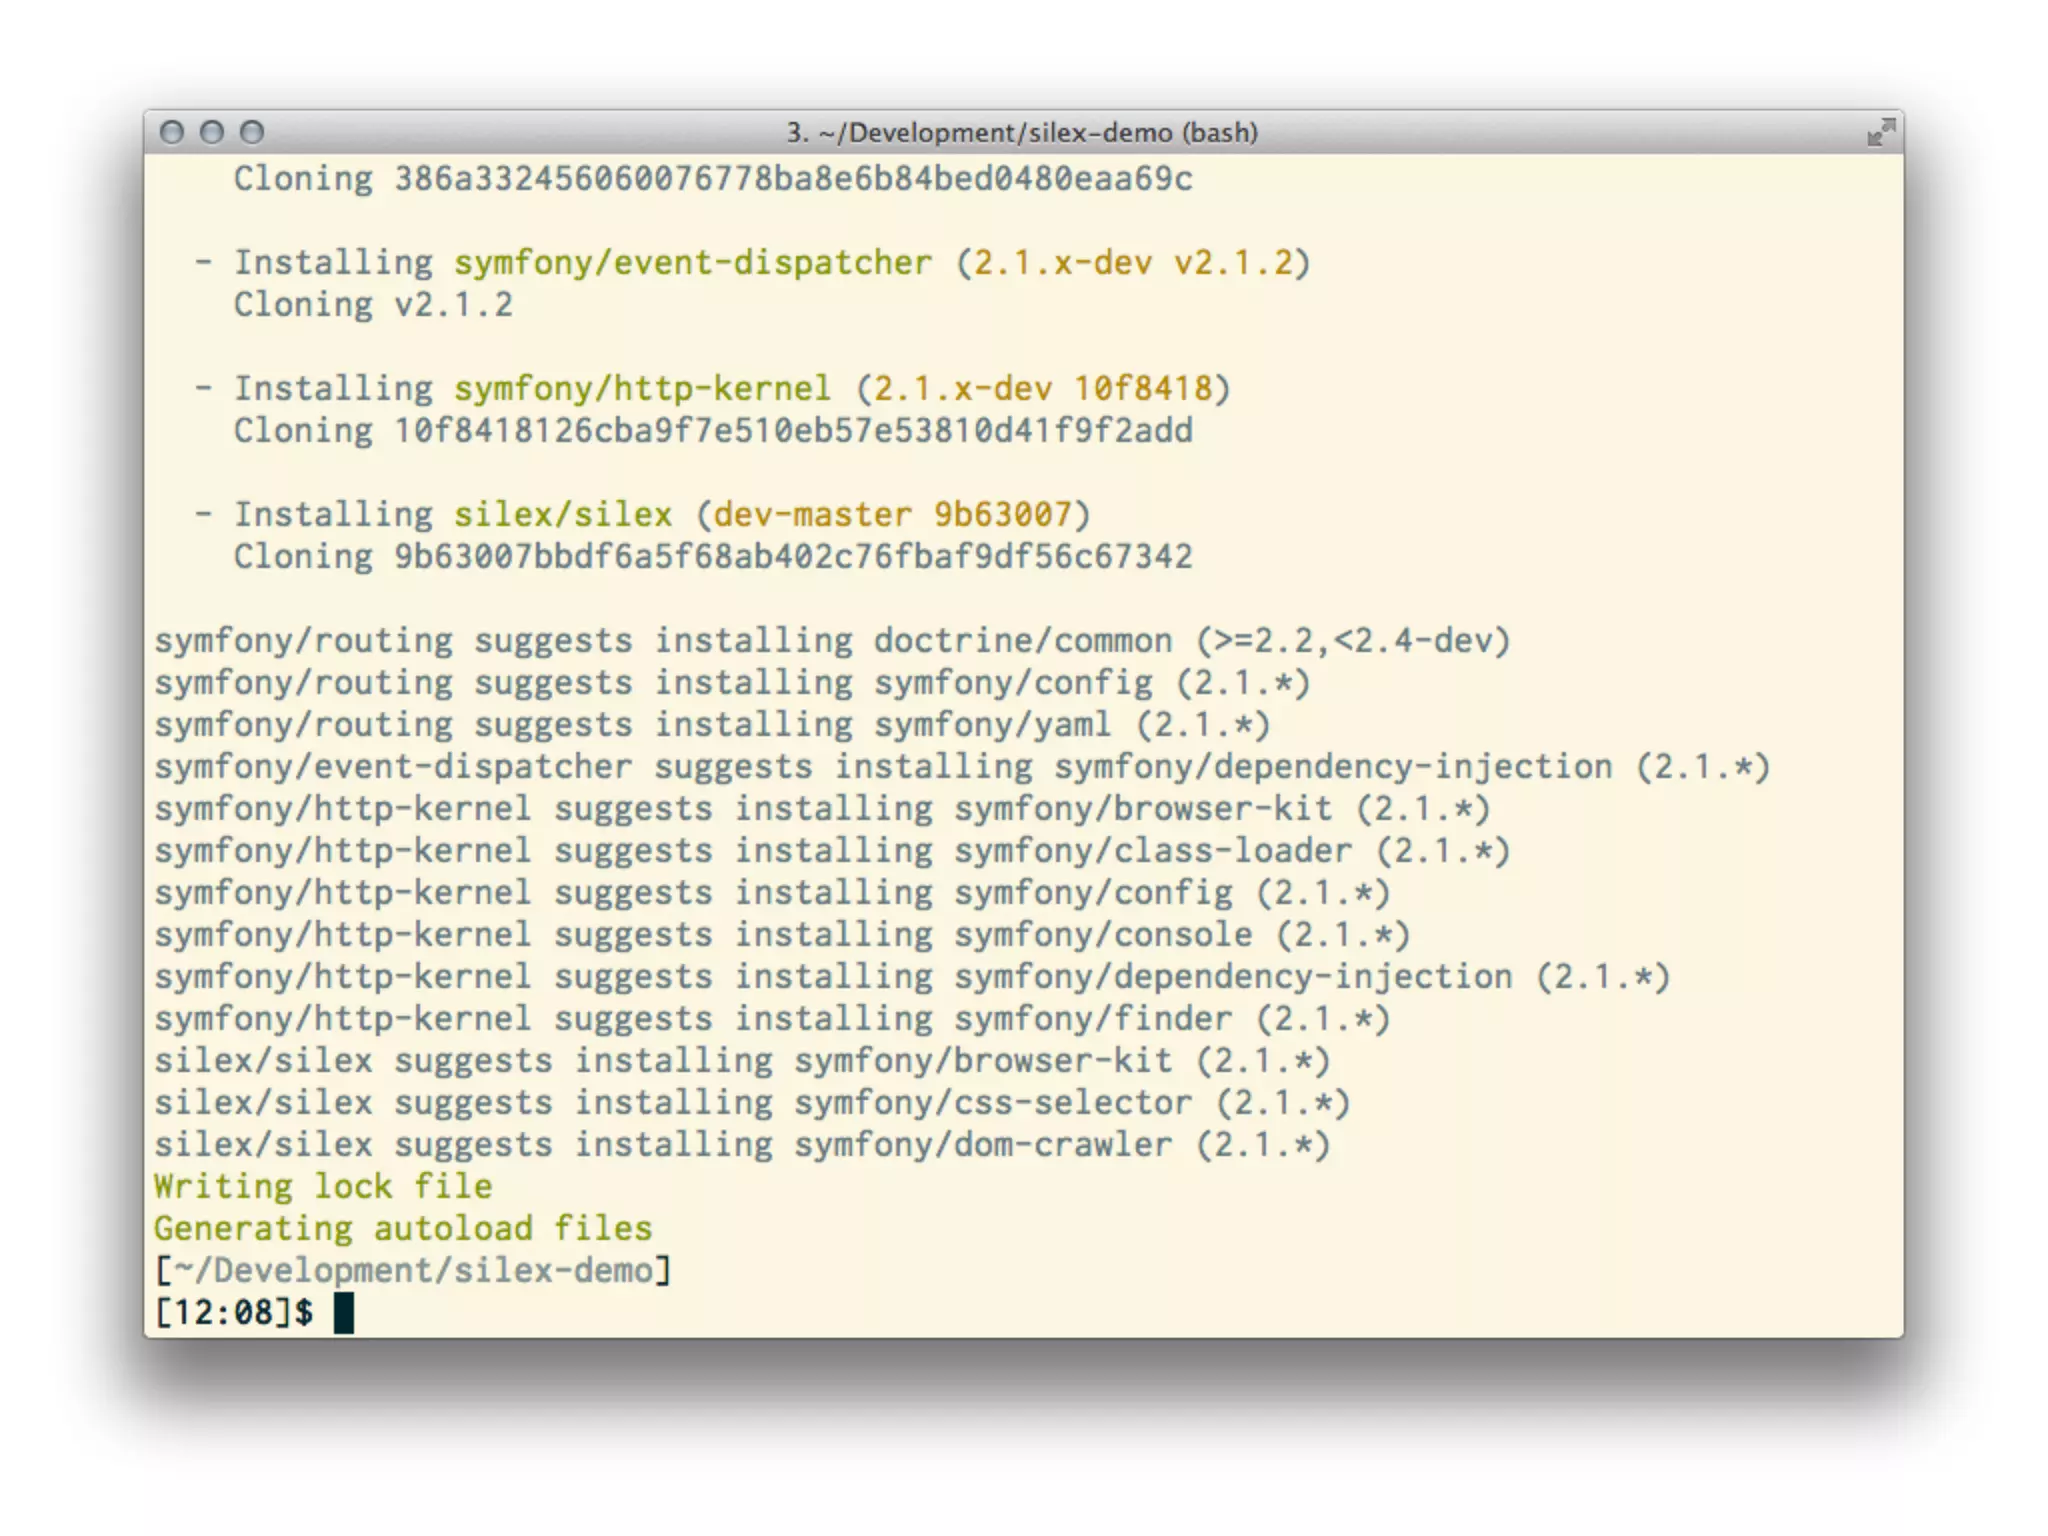The height and width of the screenshot is (1536, 2048).
Task: Close the terminal window with left round button
Action: tap(172, 132)
